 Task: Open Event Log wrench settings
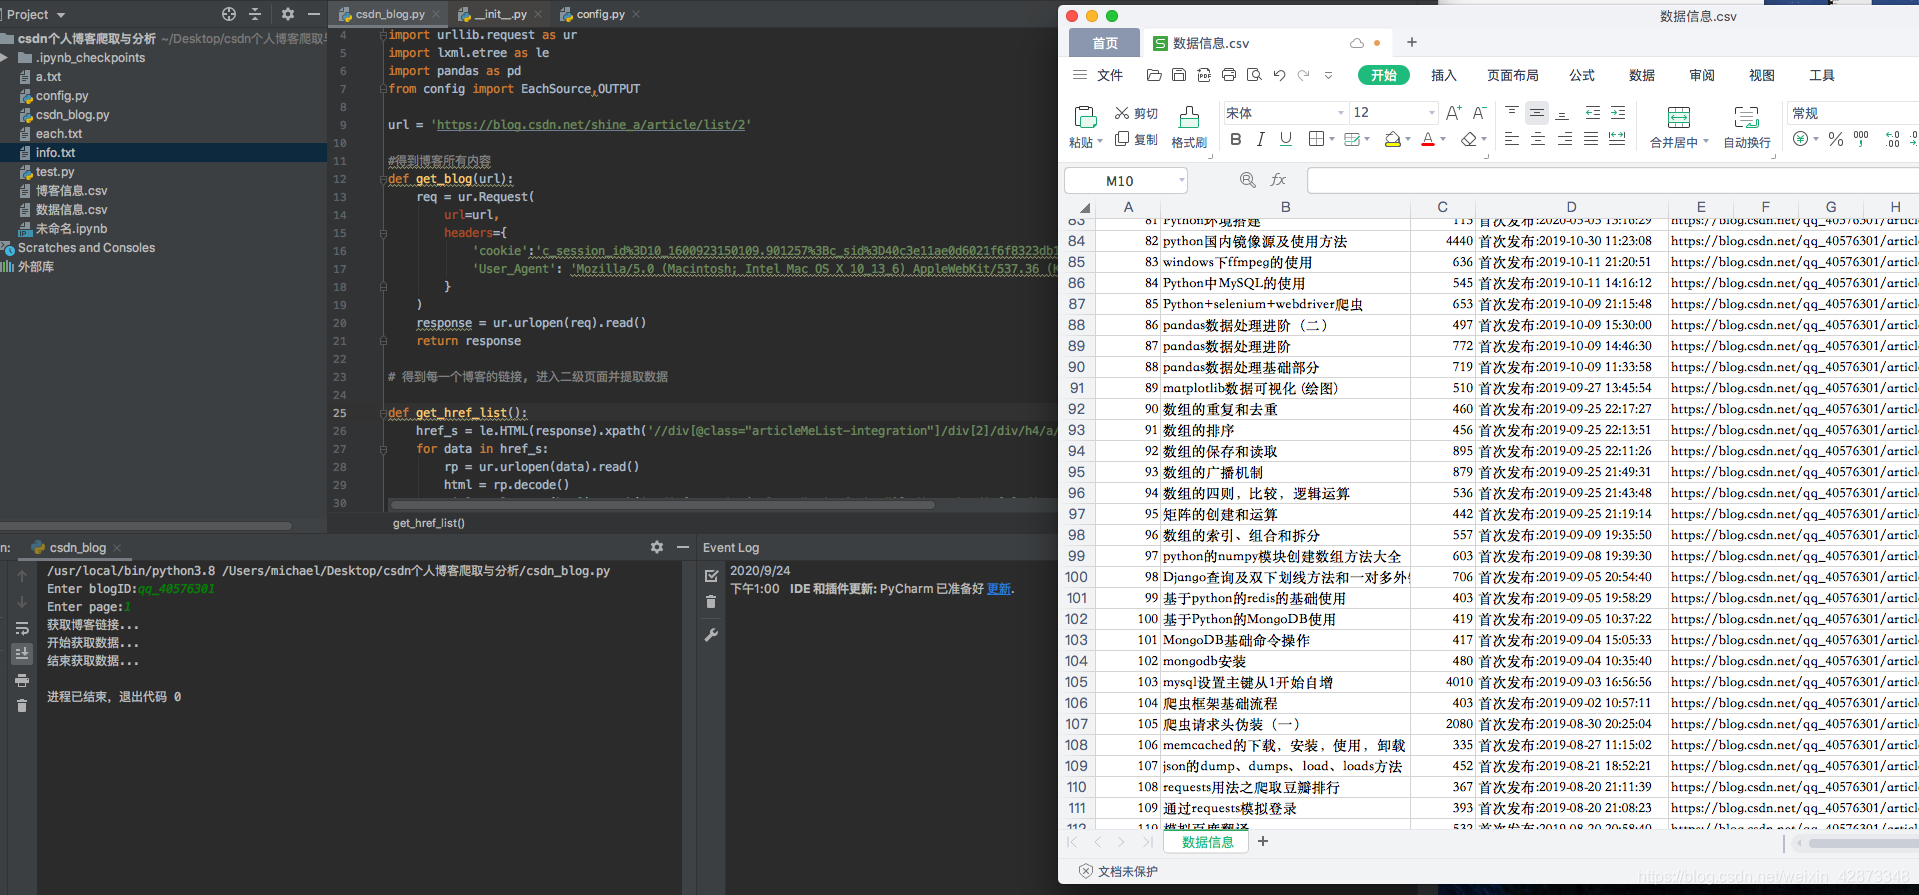click(711, 635)
